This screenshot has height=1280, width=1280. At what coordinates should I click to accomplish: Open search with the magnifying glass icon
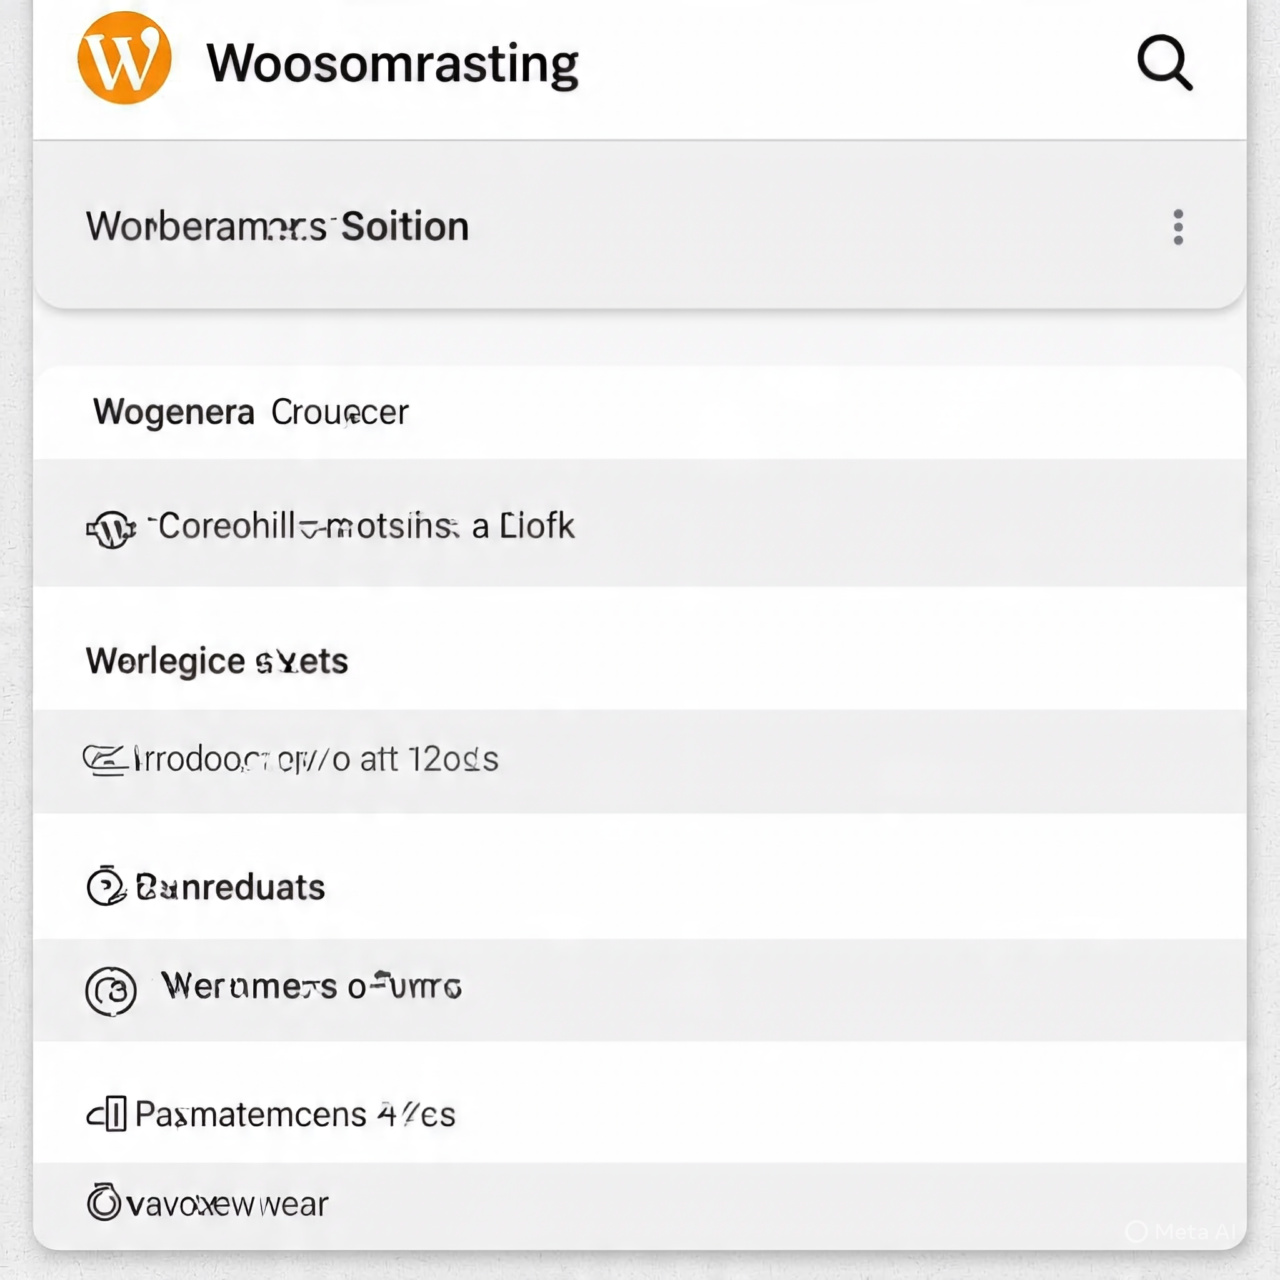[1165, 63]
